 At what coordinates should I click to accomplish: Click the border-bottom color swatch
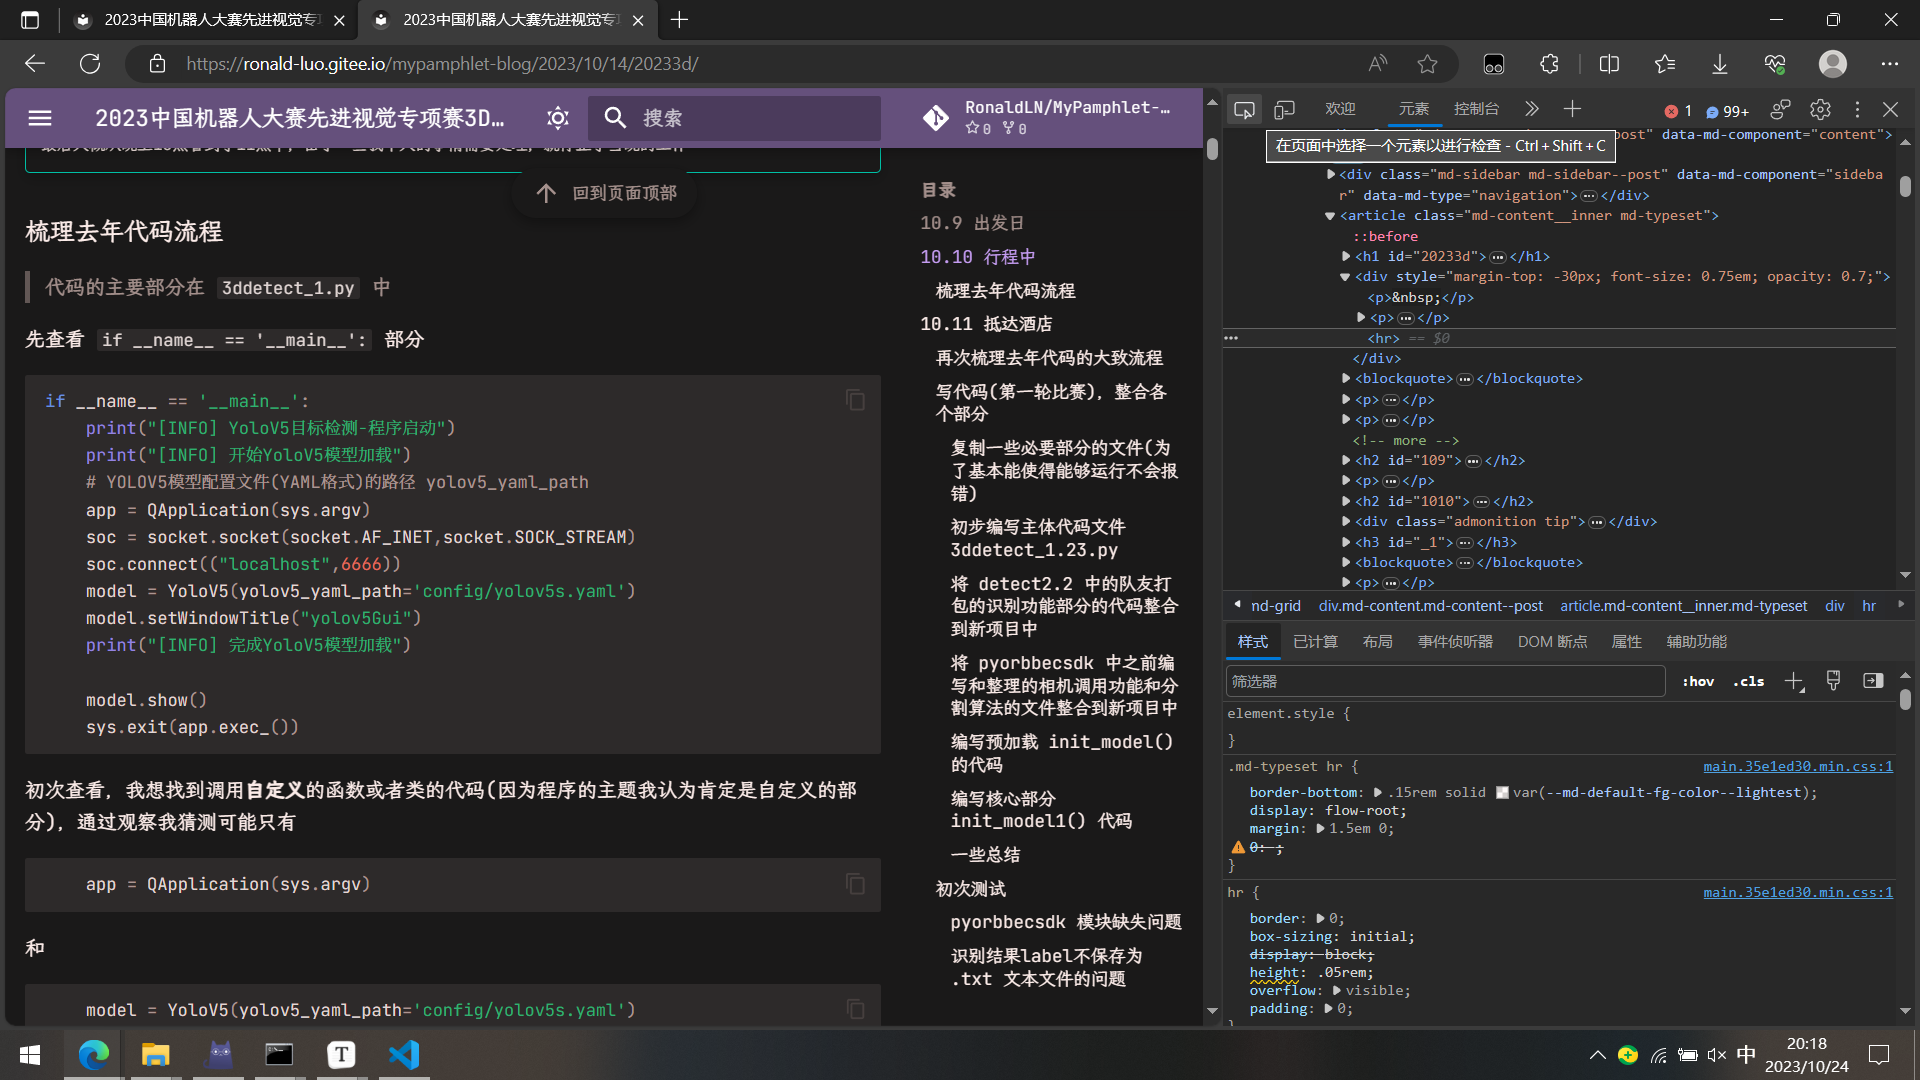coord(1502,793)
